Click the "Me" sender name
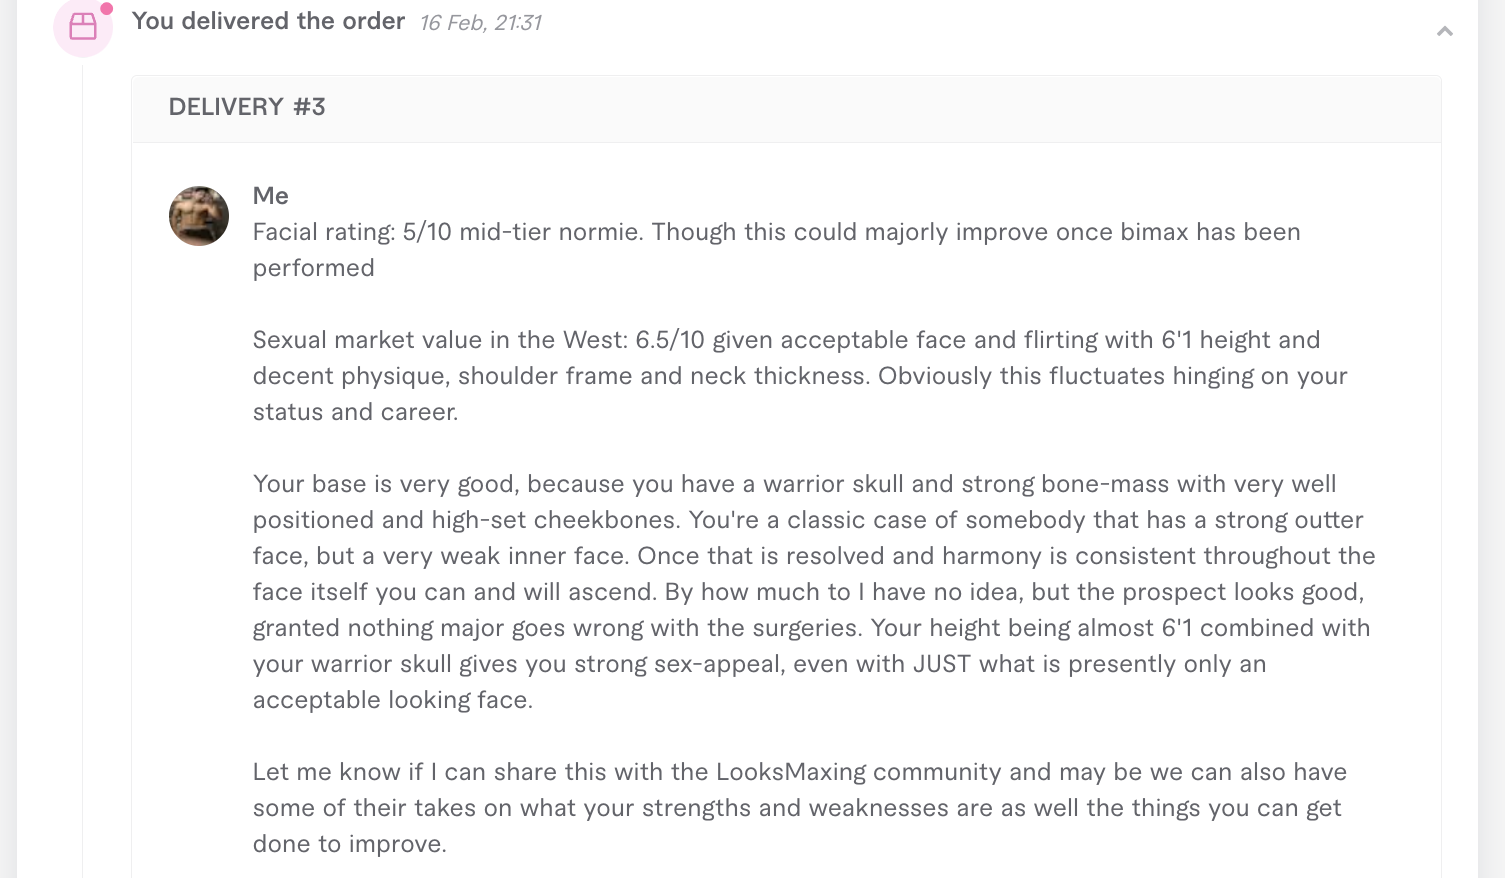This screenshot has height=878, width=1505. click(271, 196)
